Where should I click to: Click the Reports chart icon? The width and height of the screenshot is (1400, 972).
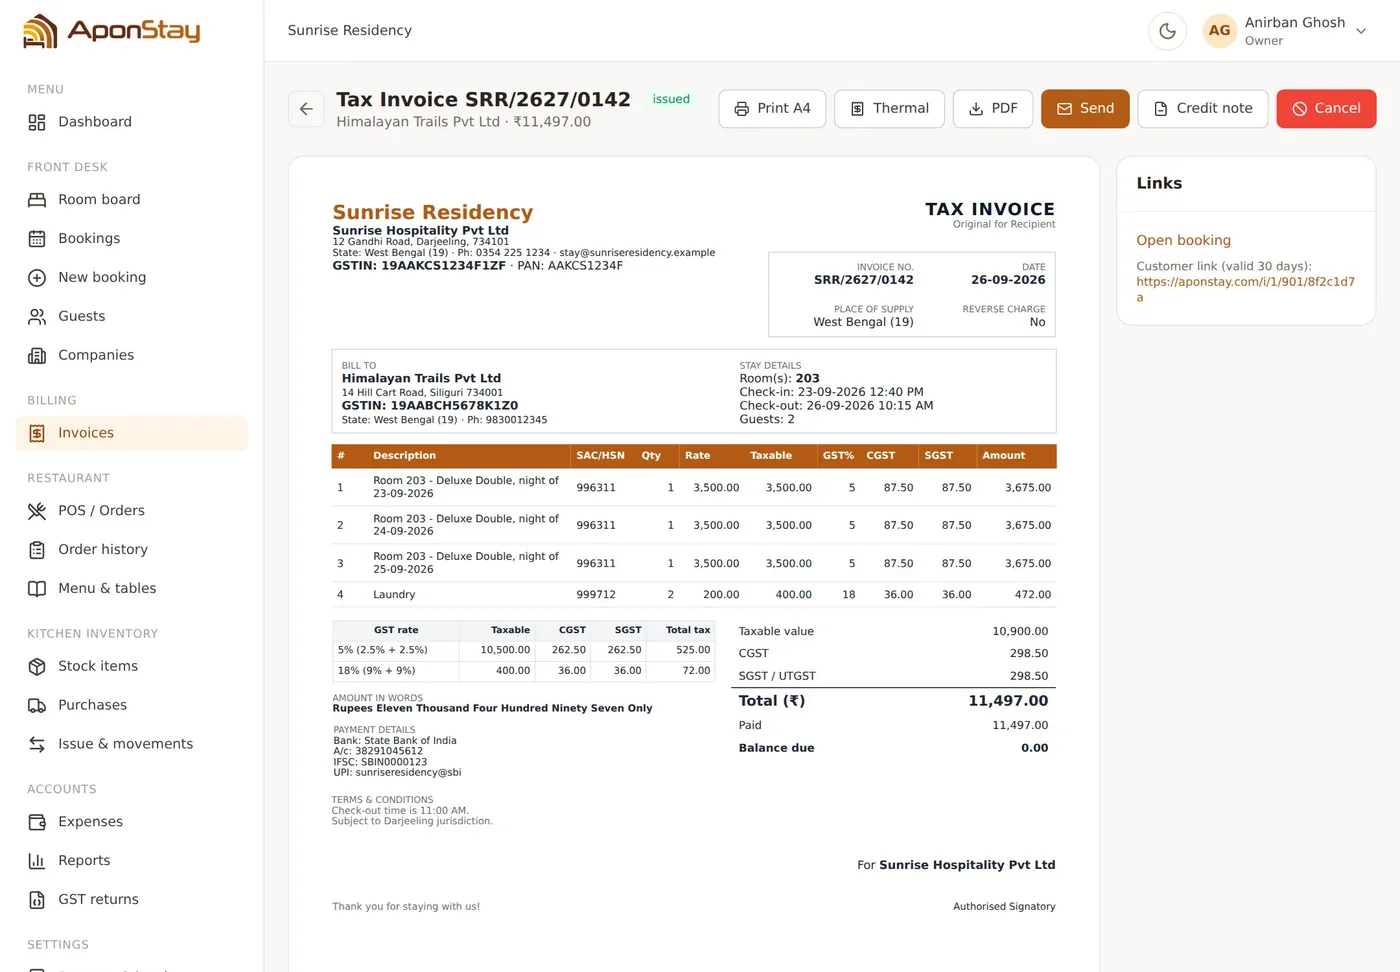[x=37, y=861]
